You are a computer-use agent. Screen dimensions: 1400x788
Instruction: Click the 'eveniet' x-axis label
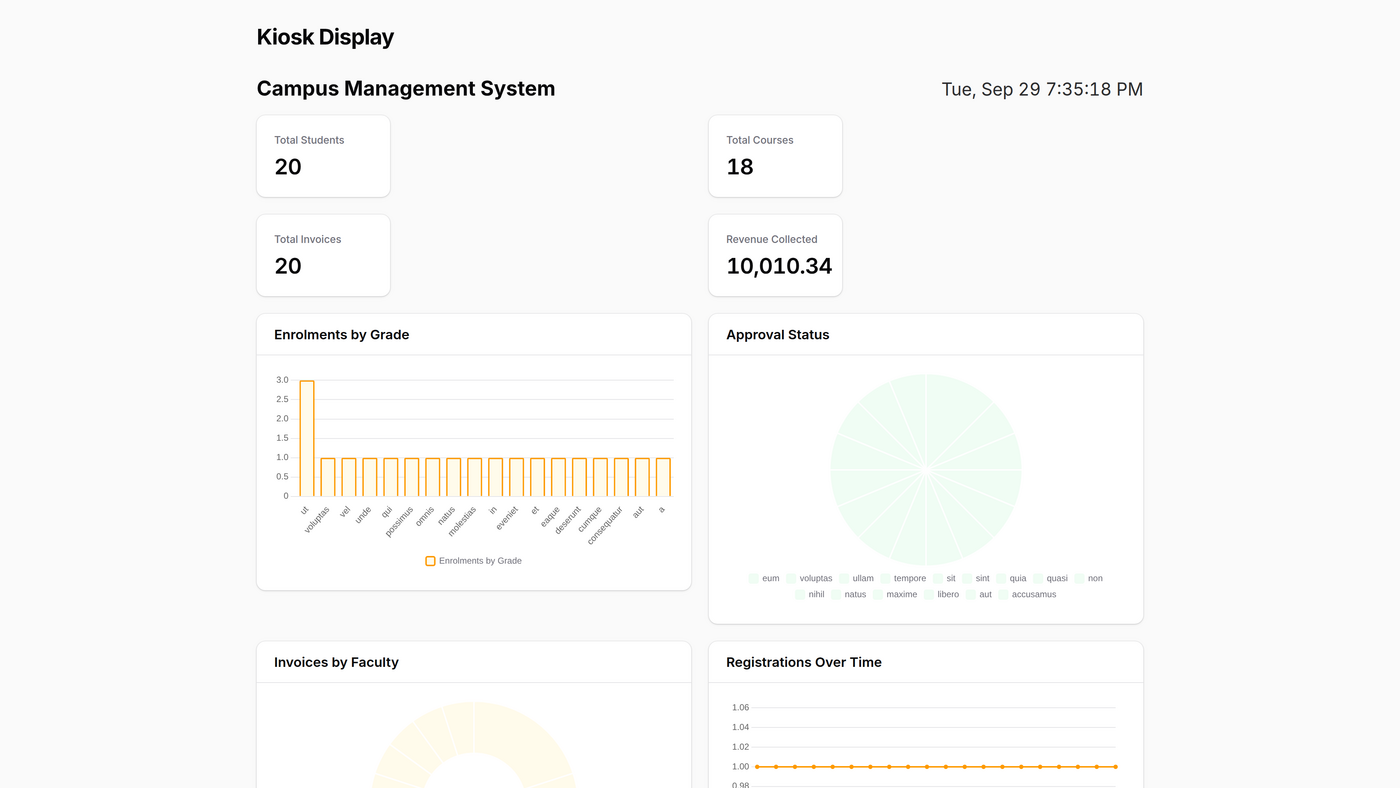pyautogui.click(x=507, y=518)
